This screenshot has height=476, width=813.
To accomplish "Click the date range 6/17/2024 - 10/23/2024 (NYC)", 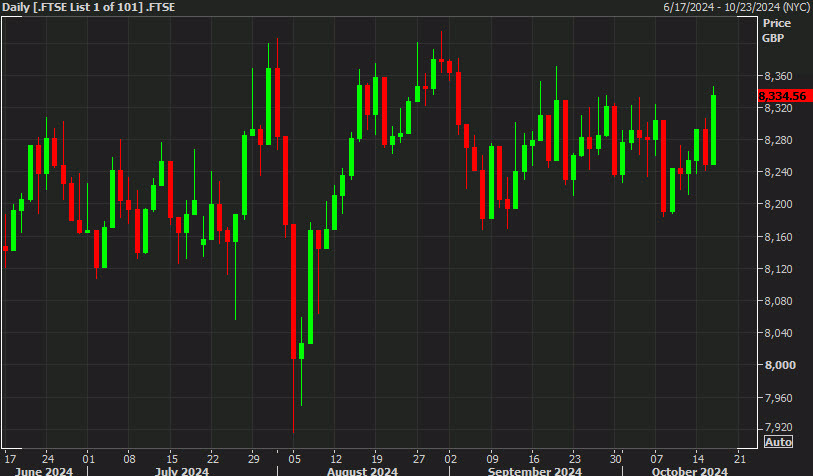I will tap(737, 7).
